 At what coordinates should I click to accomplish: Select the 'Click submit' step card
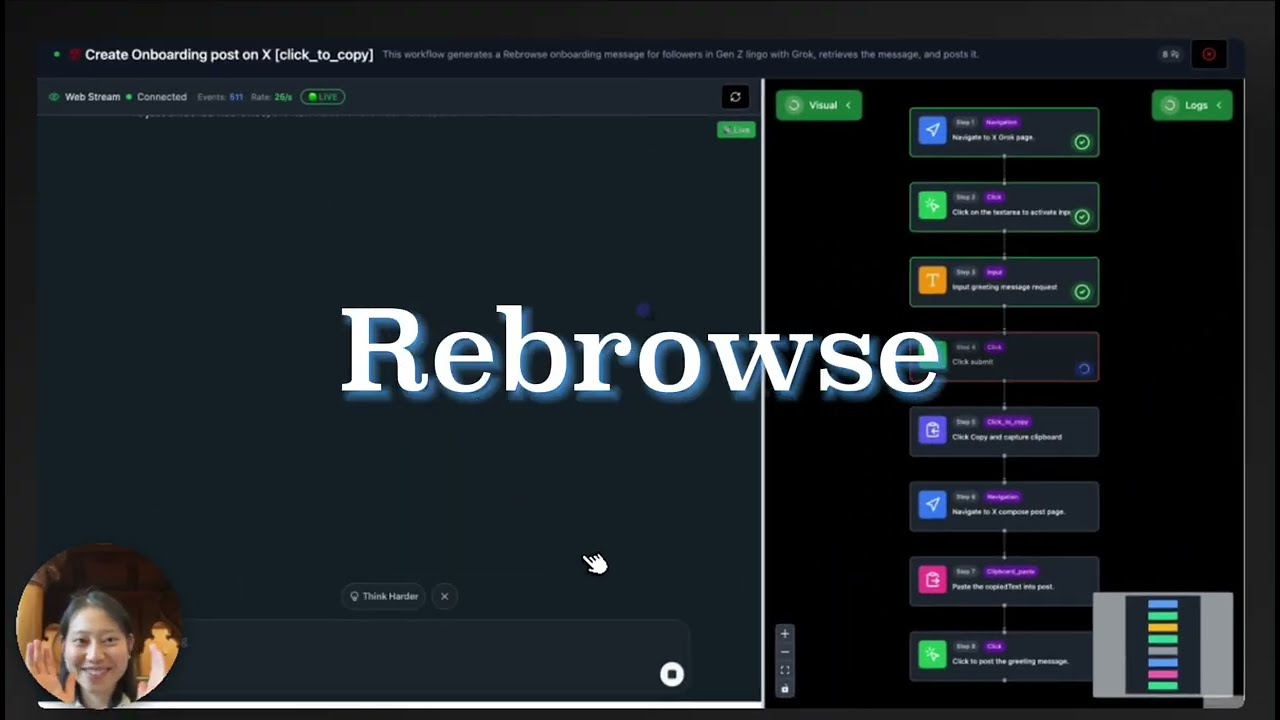1004,357
